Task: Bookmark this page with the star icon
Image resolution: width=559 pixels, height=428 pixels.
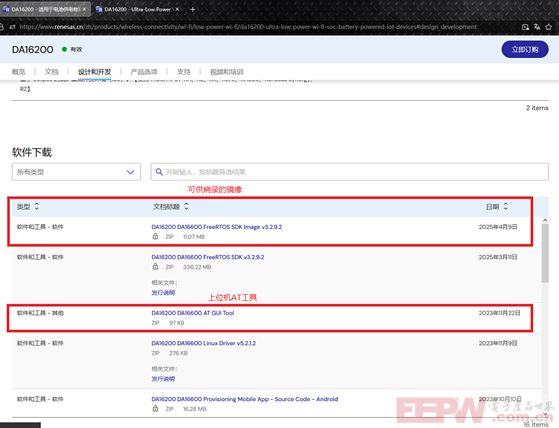Action: point(548,27)
